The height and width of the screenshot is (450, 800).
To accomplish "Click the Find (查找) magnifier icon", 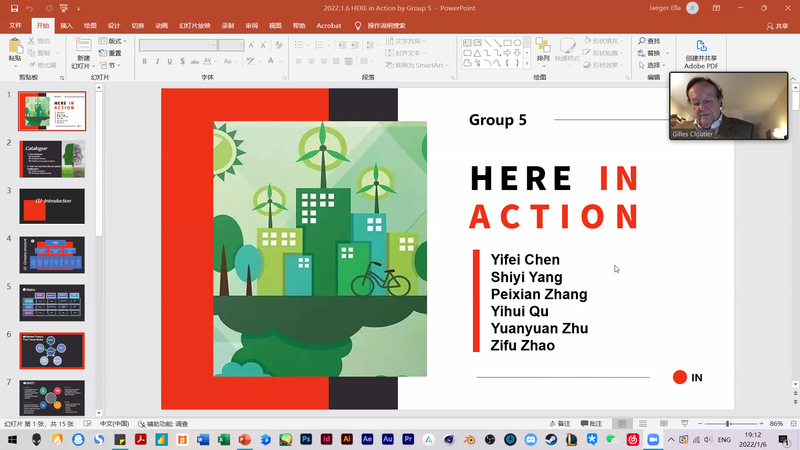I will [642, 41].
